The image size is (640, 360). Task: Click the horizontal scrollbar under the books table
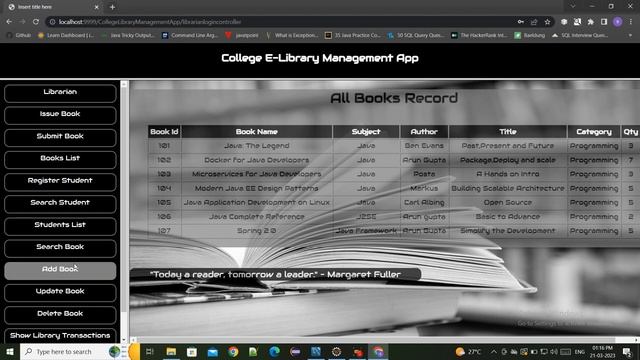(x=376, y=340)
